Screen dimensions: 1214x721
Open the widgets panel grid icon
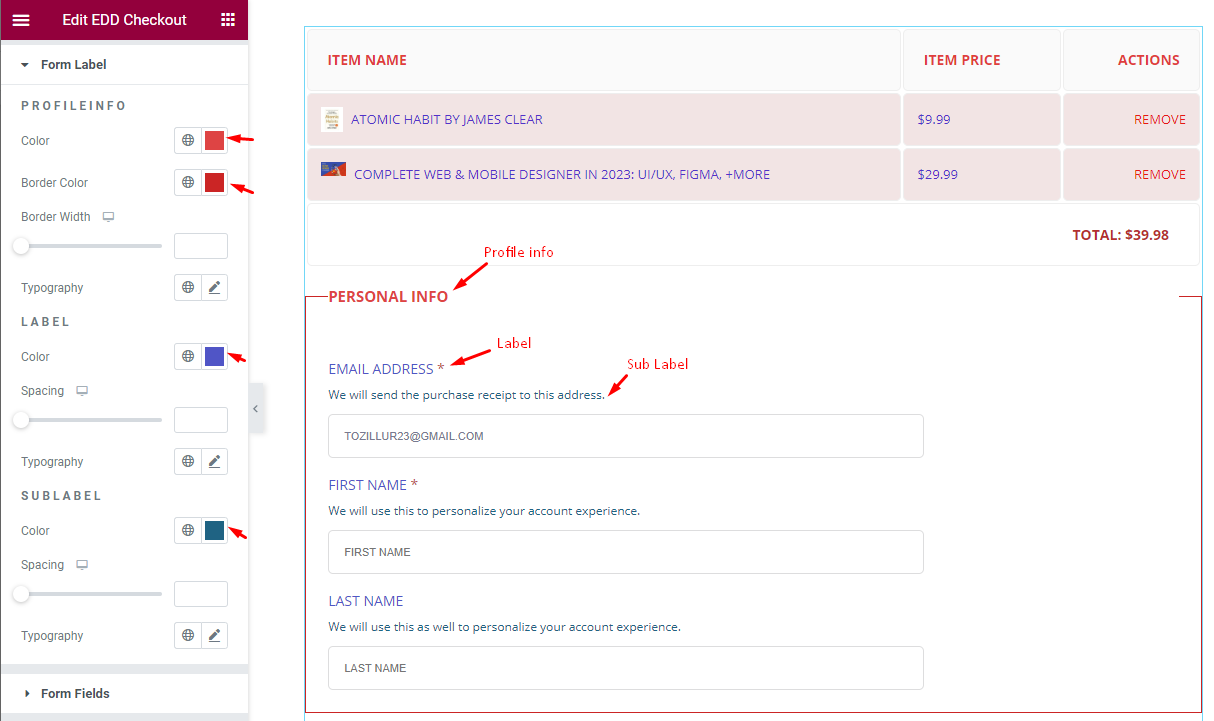[228, 19]
